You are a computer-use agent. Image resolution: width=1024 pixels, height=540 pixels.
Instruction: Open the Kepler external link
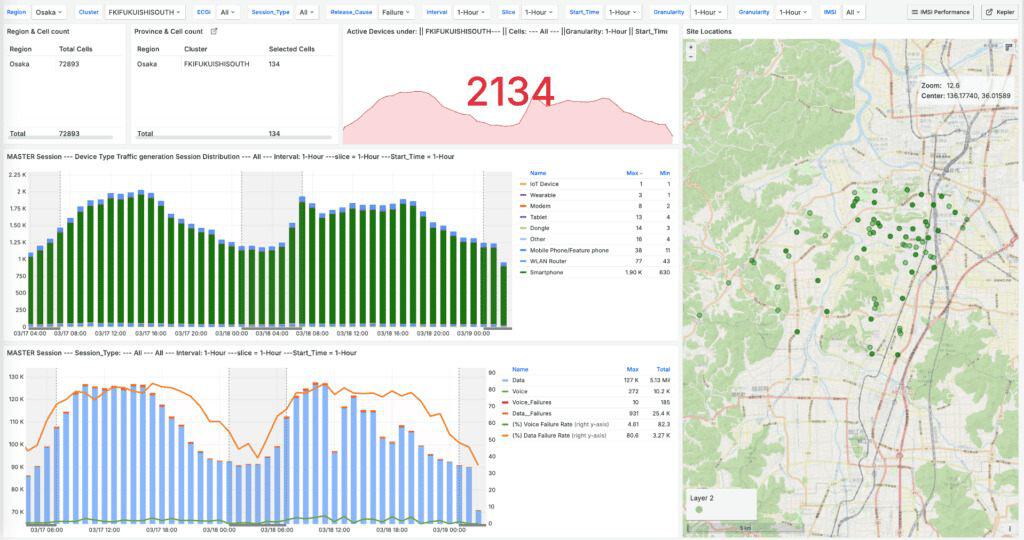1000,12
